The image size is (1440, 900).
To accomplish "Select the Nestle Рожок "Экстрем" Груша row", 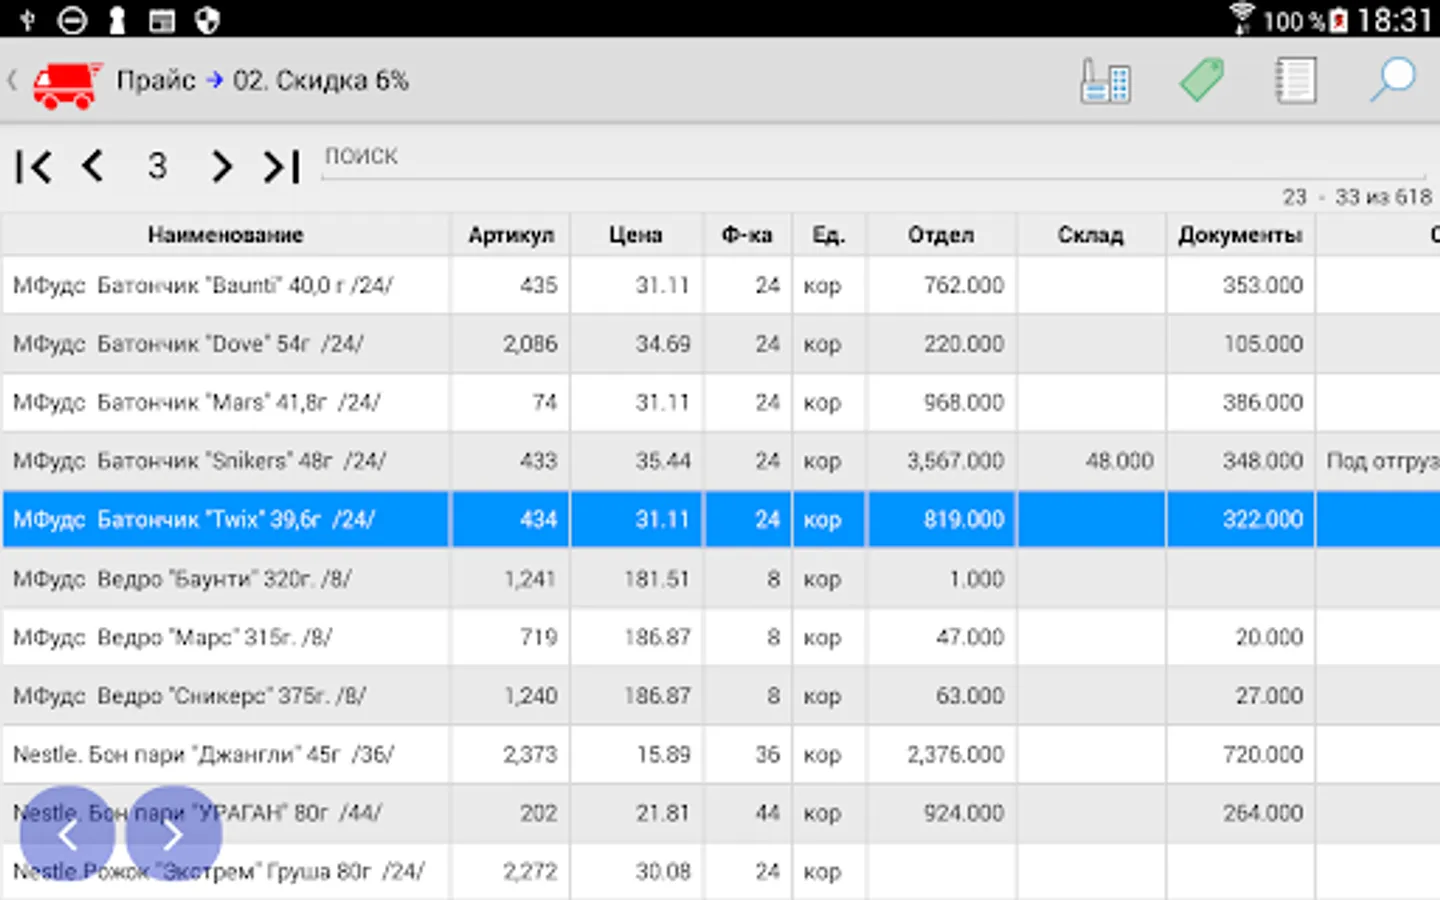I will 720,871.
